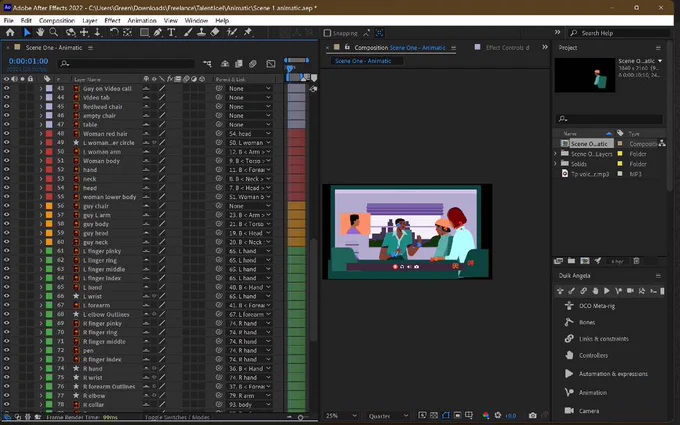Click the current time 0:00:01:00 field
680x425 pixels.
click(x=29, y=61)
